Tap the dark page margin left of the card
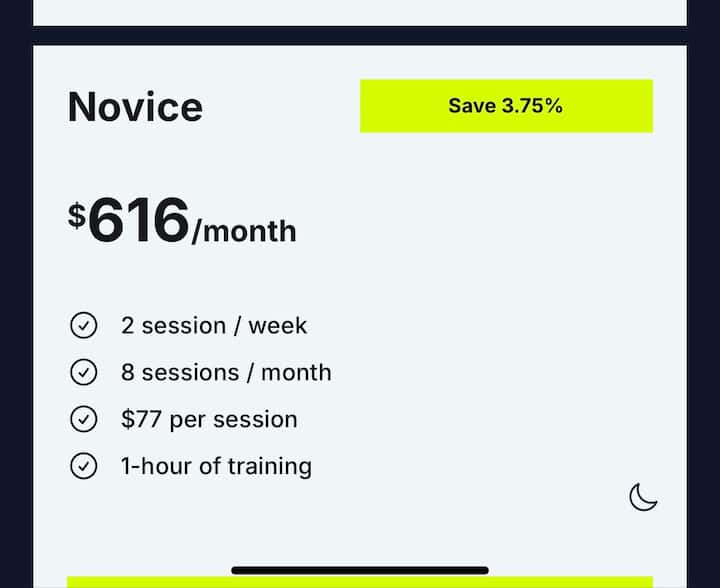The image size is (720, 588). (x=15, y=300)
